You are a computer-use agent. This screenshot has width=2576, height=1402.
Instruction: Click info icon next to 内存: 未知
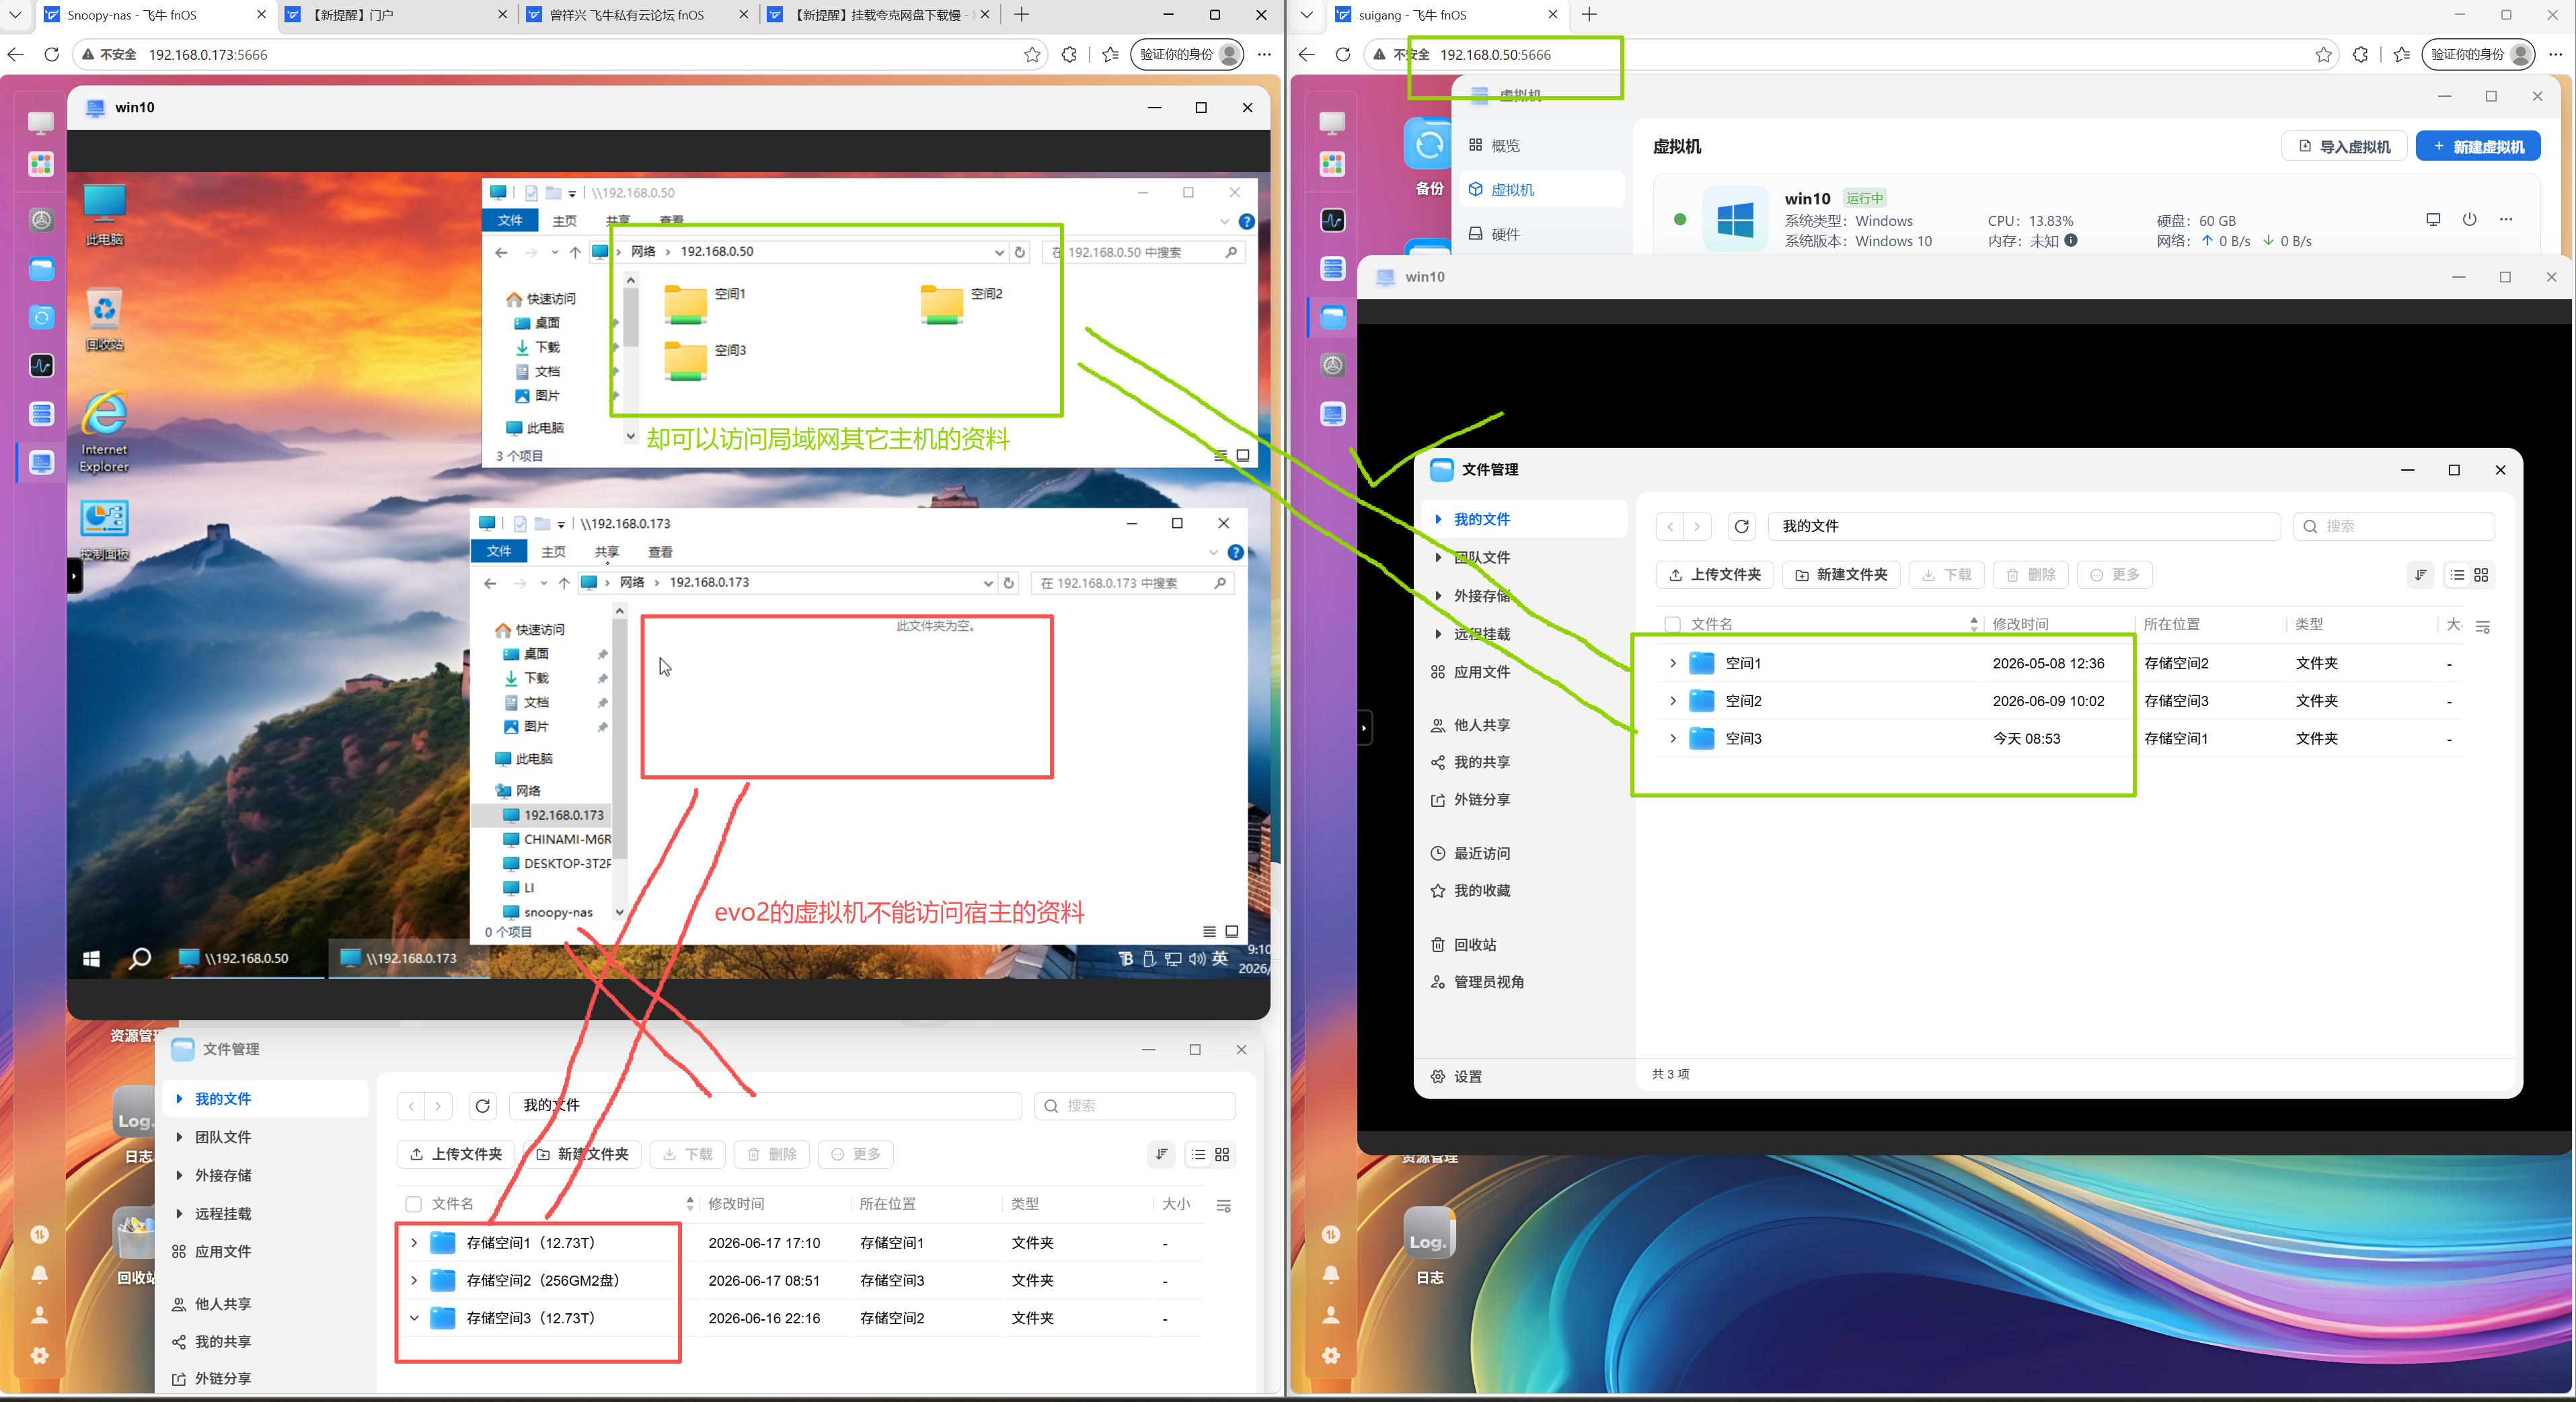click(x=2071, y=240)
